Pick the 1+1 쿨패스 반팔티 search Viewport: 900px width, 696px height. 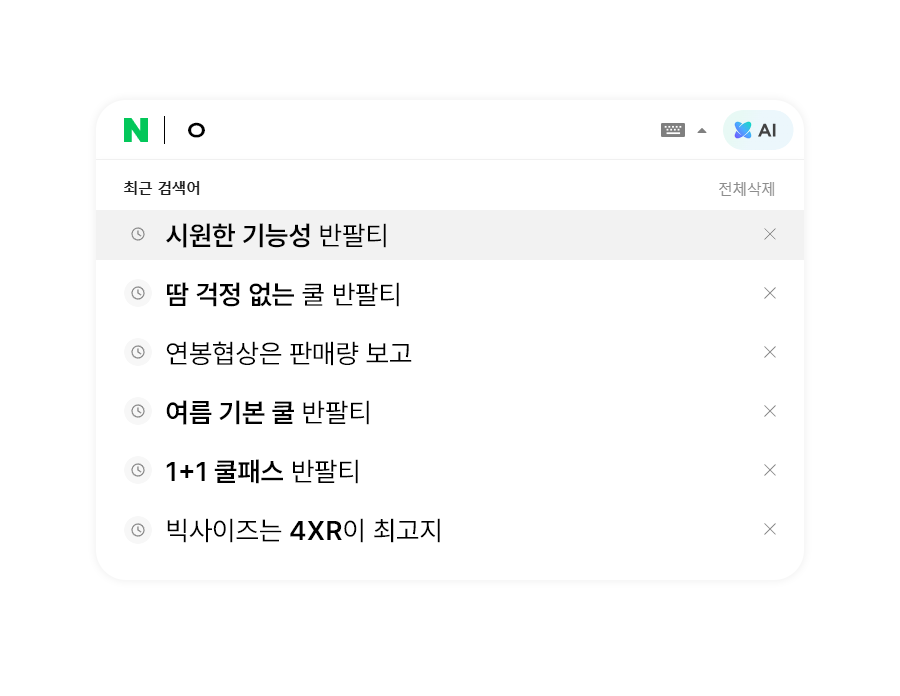click(x=263, y=471)
